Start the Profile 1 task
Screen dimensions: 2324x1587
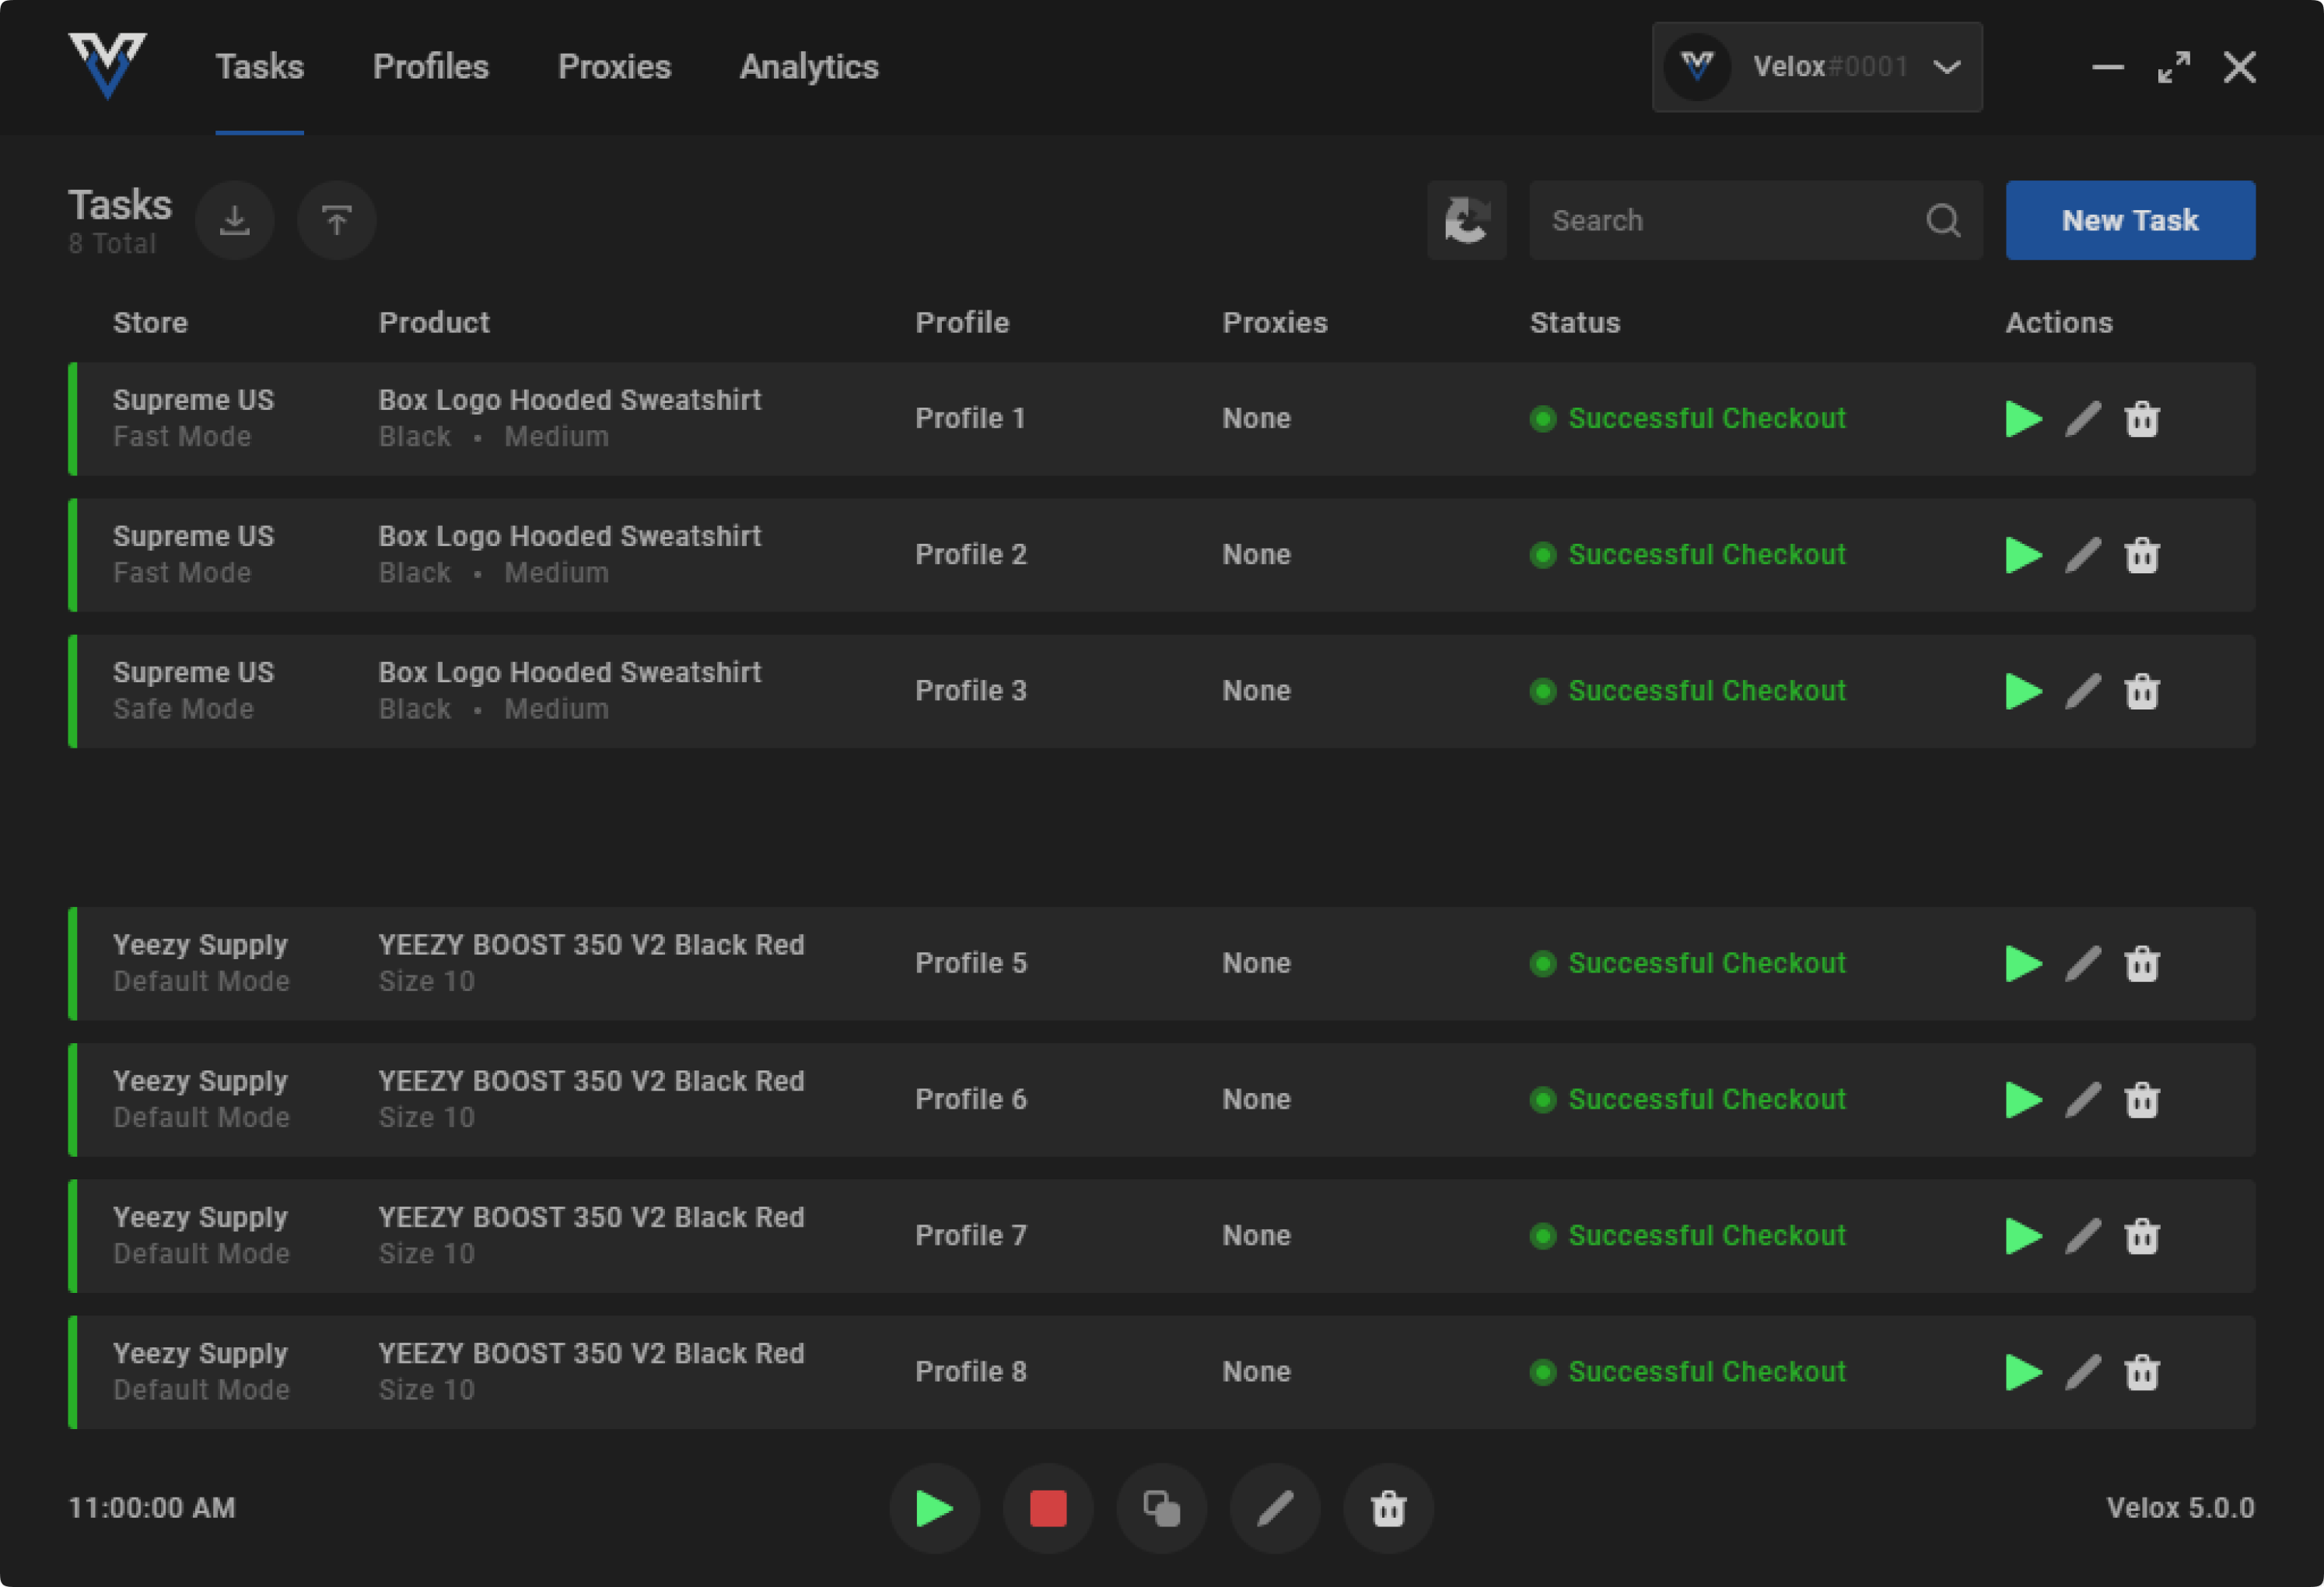pos(2024,419)
